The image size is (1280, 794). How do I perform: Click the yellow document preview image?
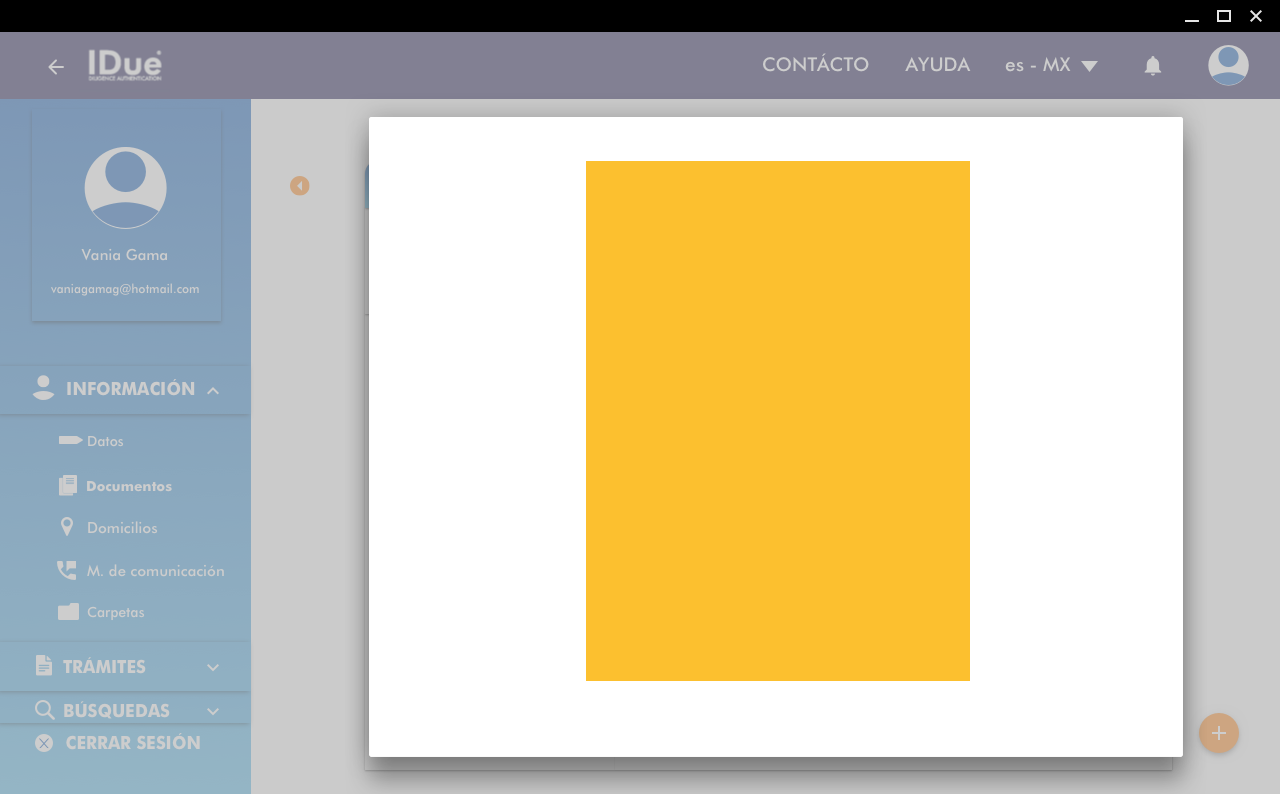tap(777, 421)
